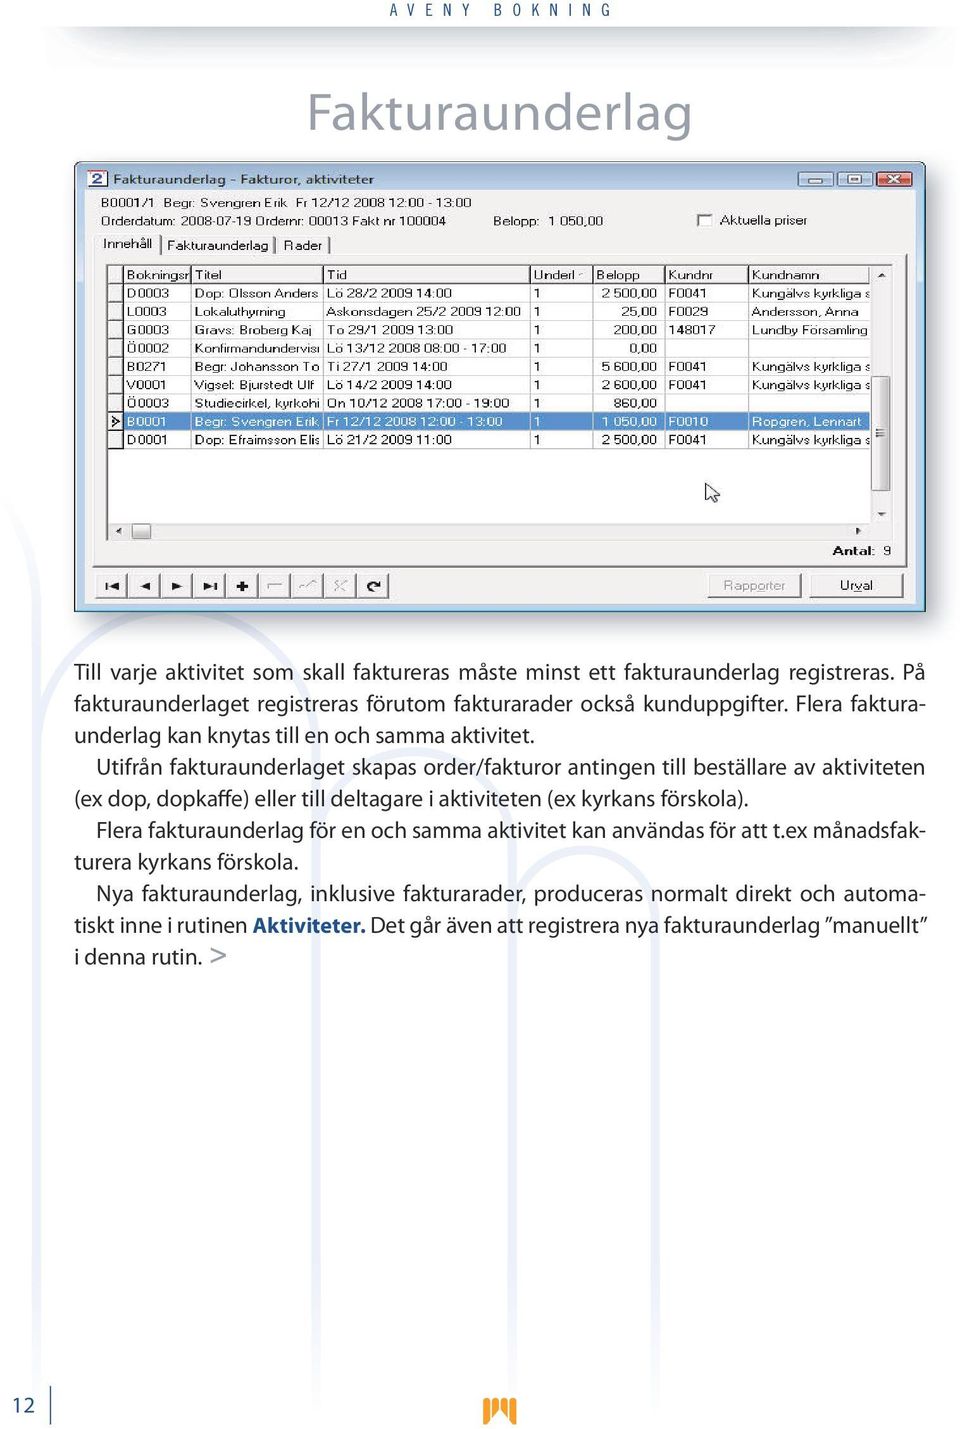Click the window's '2' application icon
Screen dimensions: 960x1429
coord(97,179)
